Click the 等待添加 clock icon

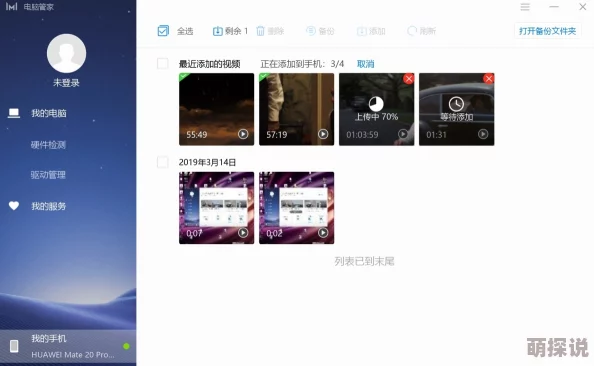pyautogui.click(x=456, y=104)
